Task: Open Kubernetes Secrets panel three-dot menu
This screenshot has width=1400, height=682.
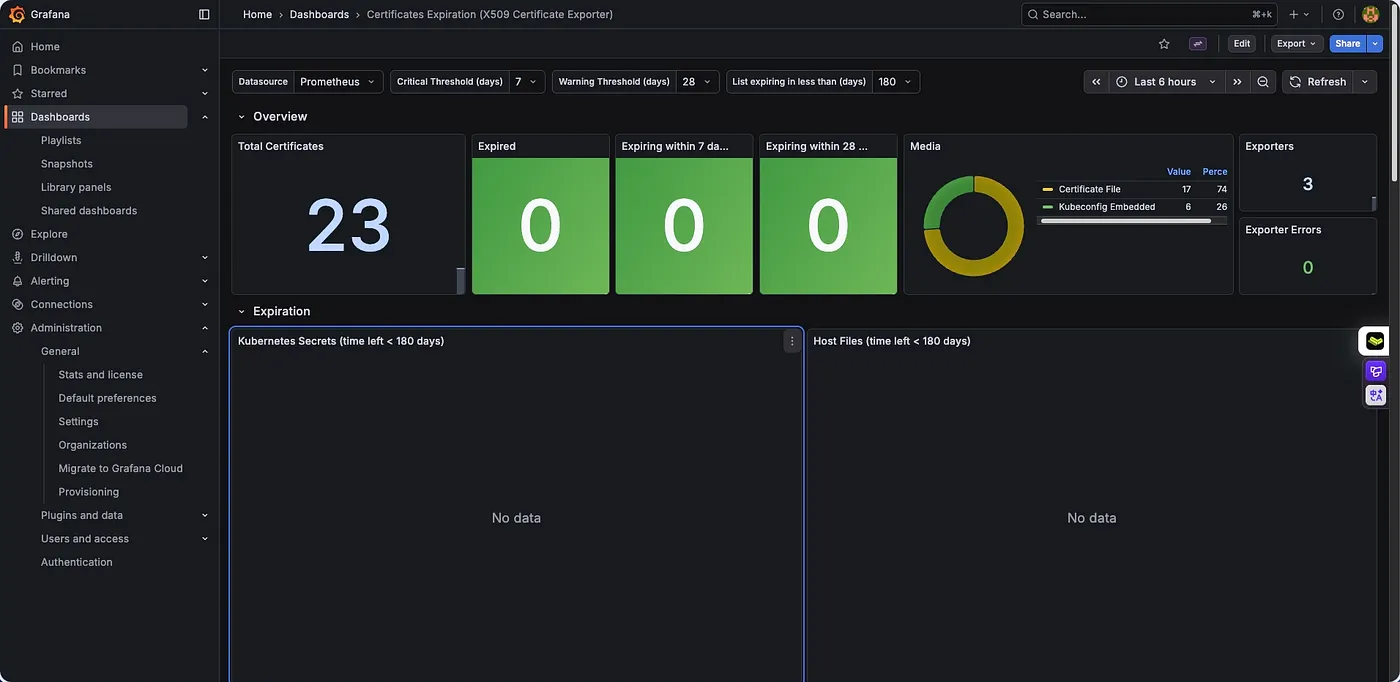Action: 792,341
